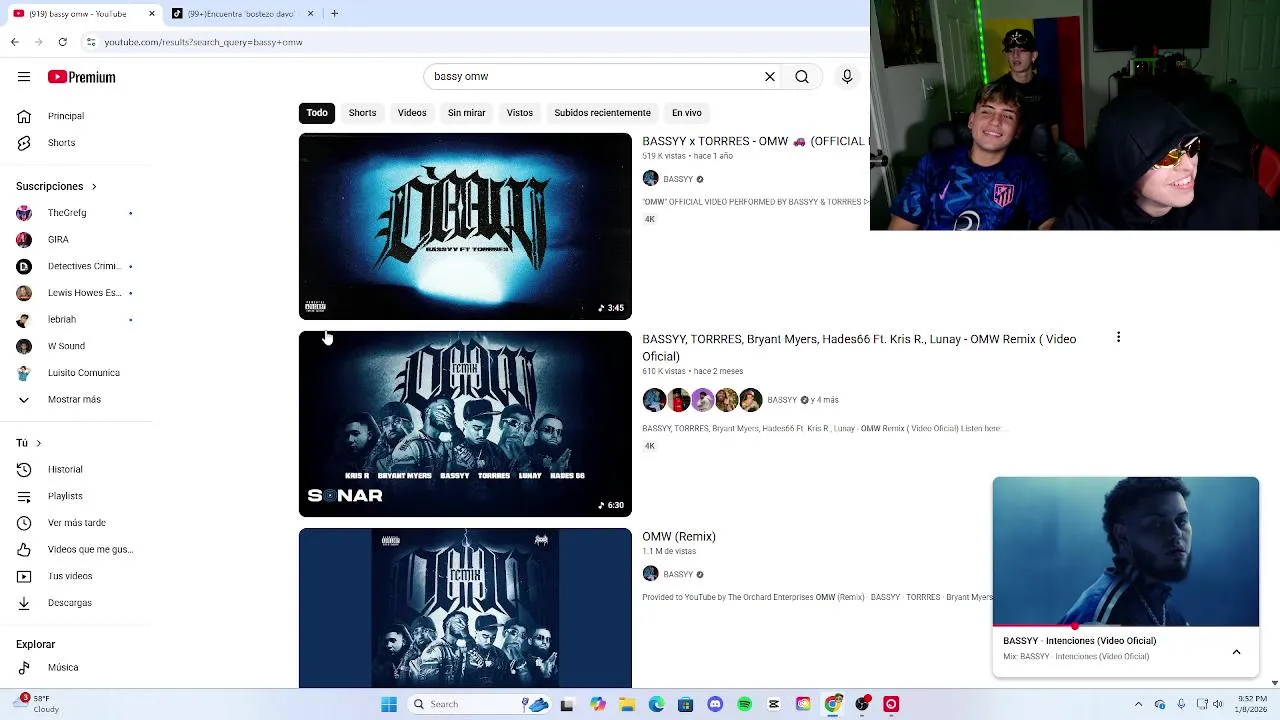This screenshot has width=1280, height=720.
Task: Open BASSYY channel under first result
Action: pos(677,179)
